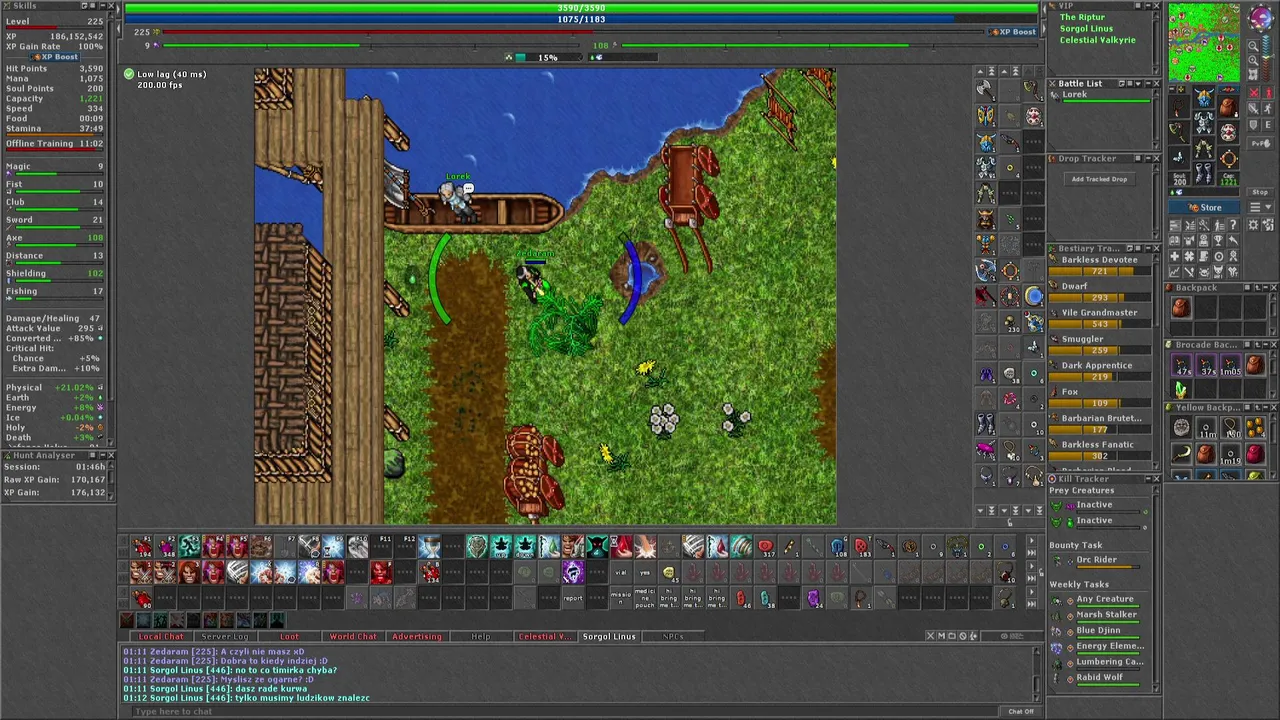
Task: Open the Server Log tab
Action: (x=225, y=636)
